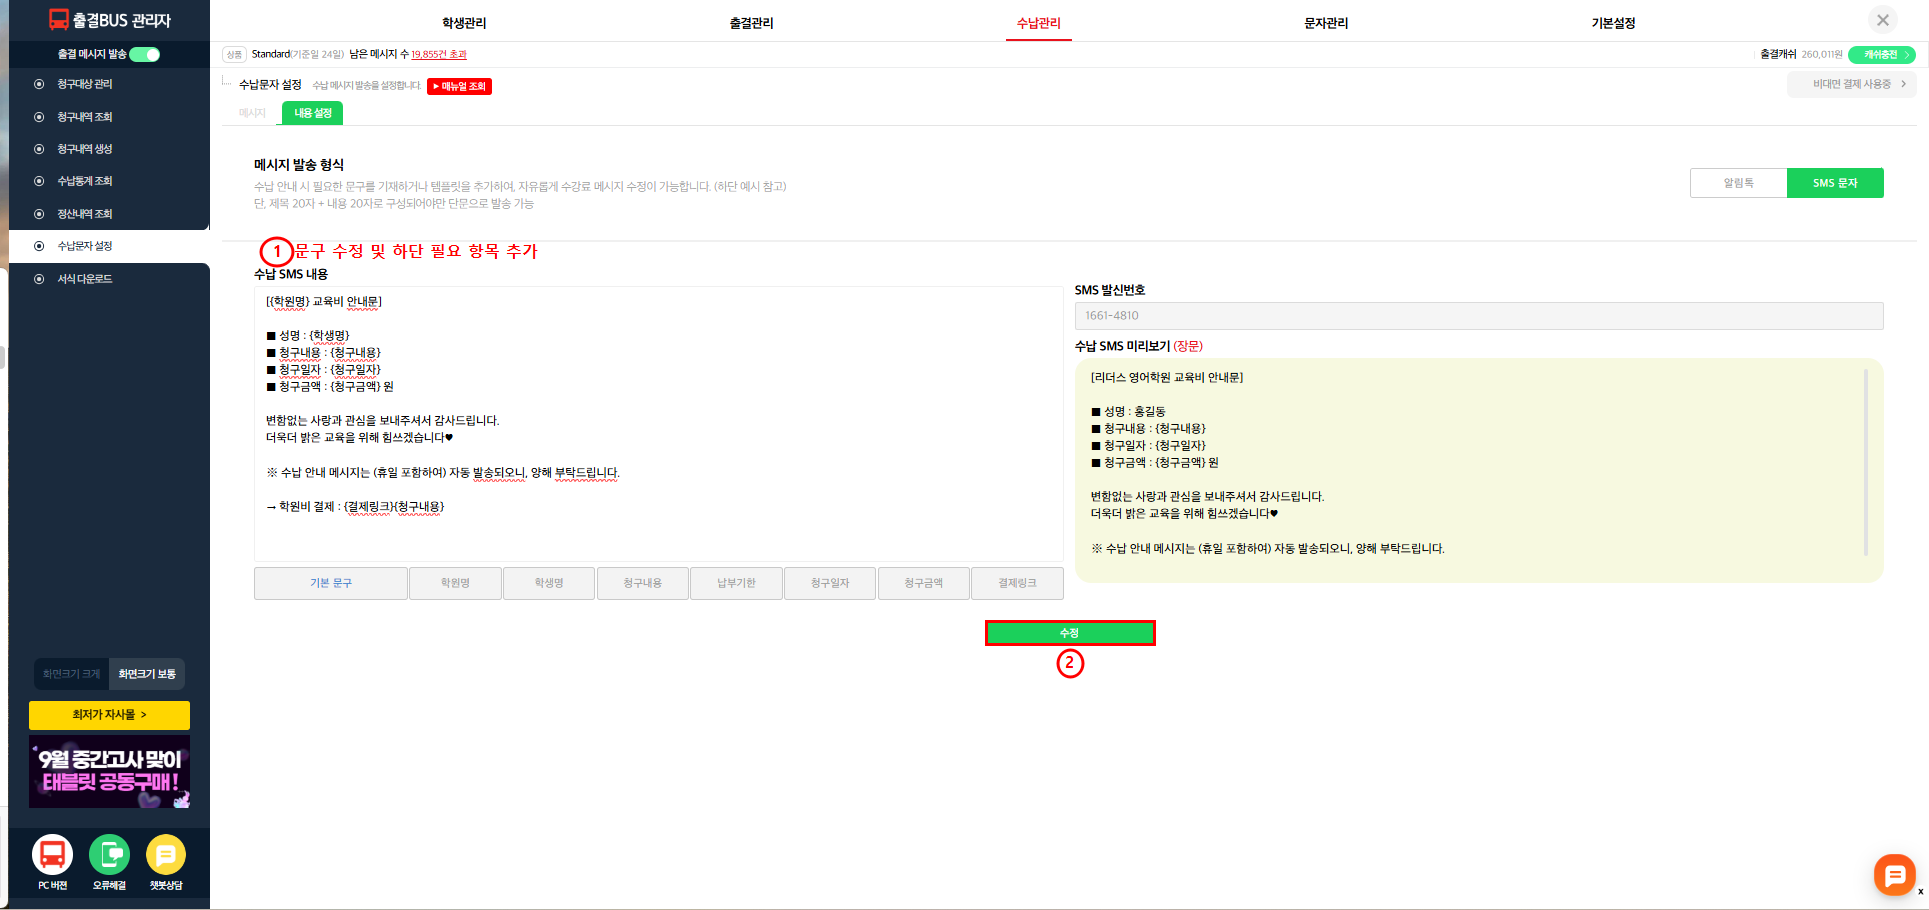Click the 오류해결 phone icon

tap(109, 855)
